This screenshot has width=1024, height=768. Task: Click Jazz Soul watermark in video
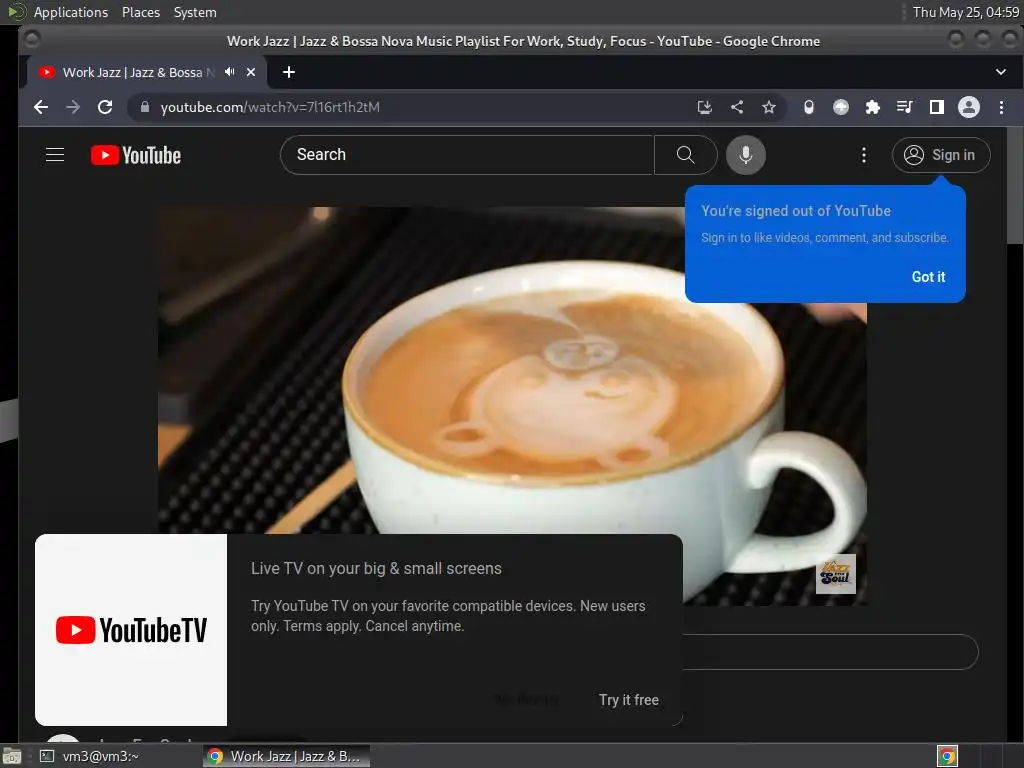pyautogui.click(x=835, y=573)
